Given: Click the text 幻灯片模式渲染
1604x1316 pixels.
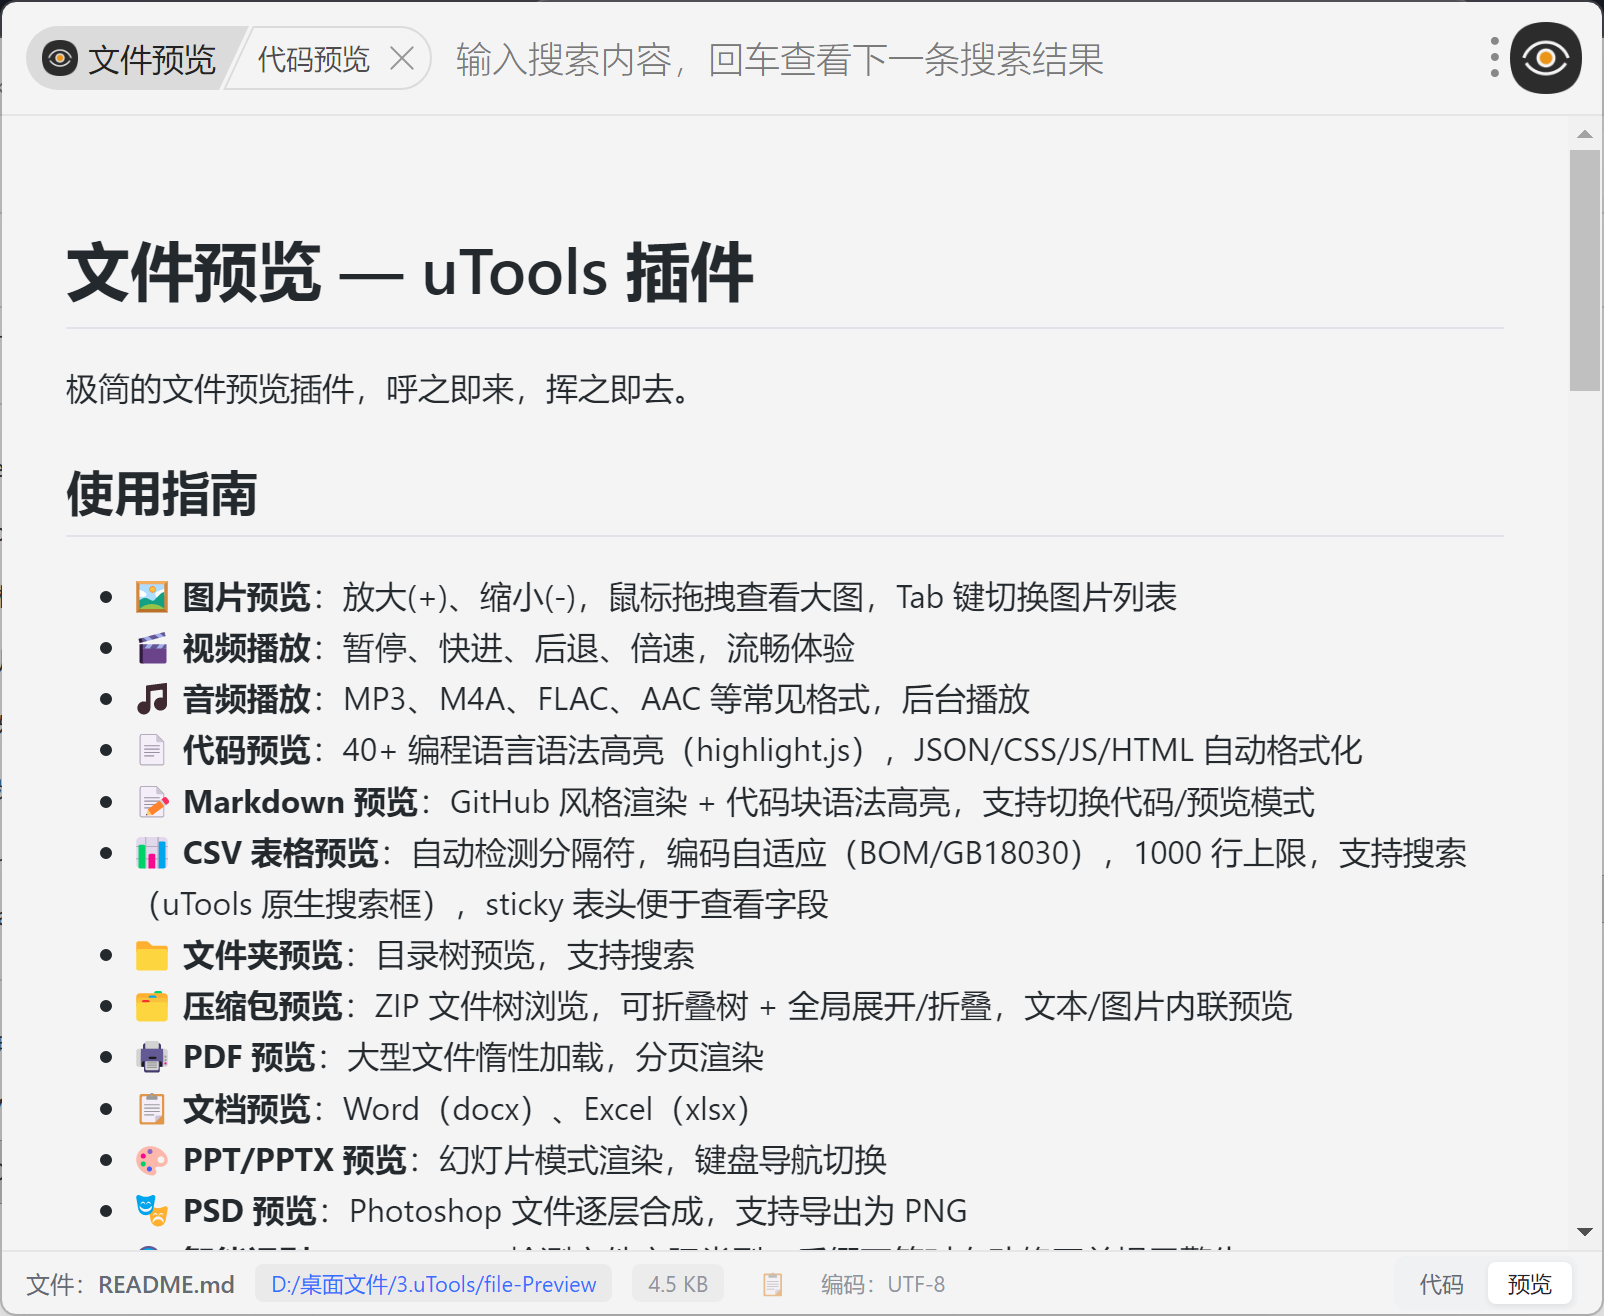Looking at the screenshot, I should (551, 1160).
